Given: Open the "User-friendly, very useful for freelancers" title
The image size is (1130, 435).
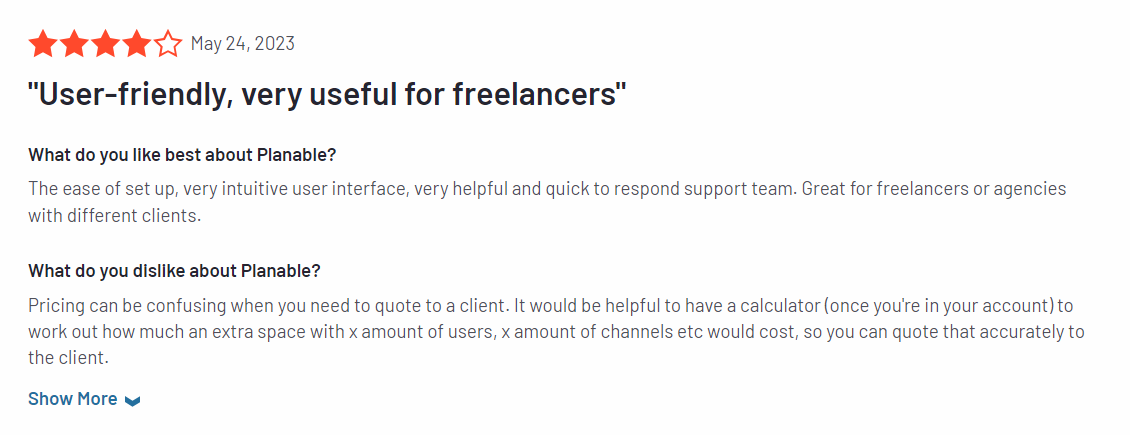Looking at the screenshot, I should click(327, 96).
